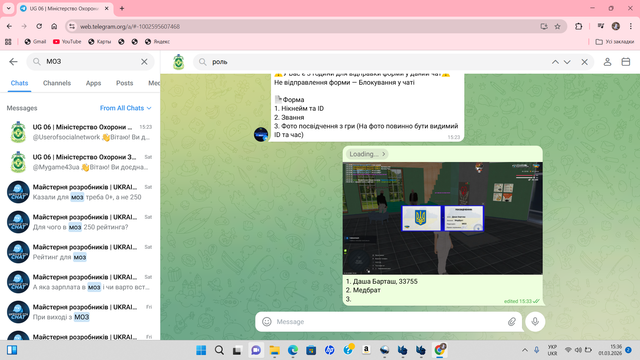View site information icon in the address bar

point(72,26)
